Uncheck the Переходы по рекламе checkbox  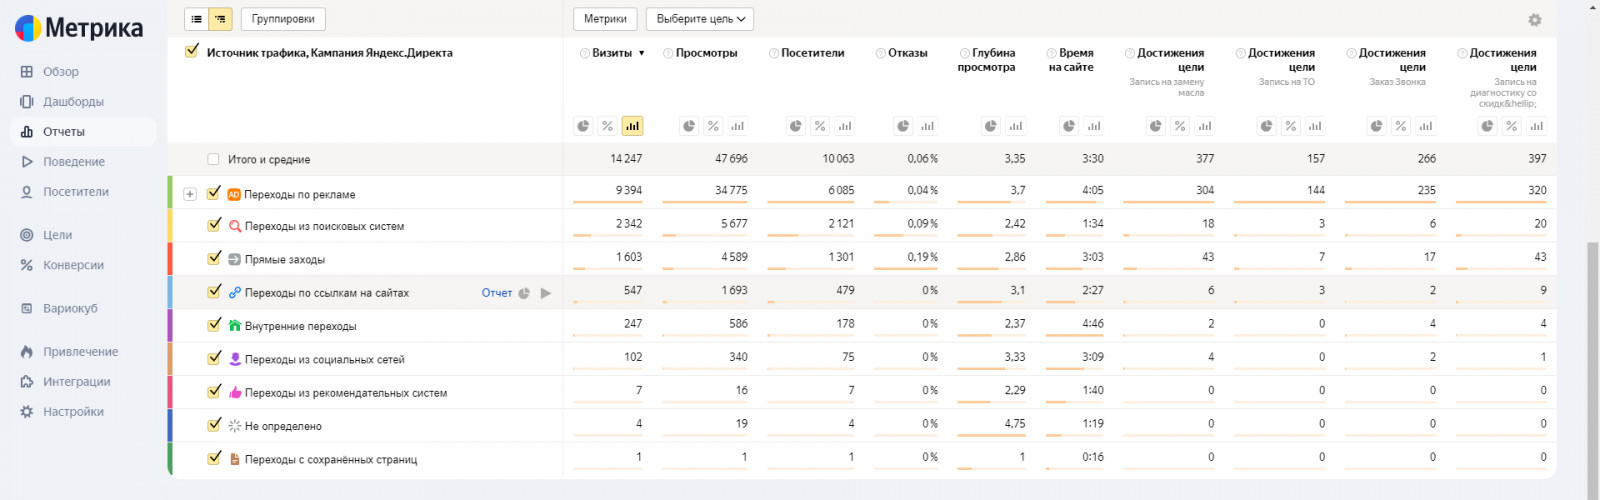[214, 193]
